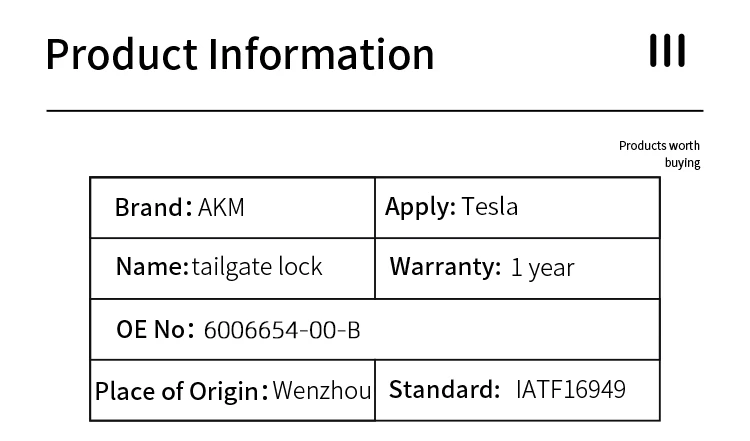Select the "OE No:" label
Viewport: 750px width, 441px height.
click(155, 330)
